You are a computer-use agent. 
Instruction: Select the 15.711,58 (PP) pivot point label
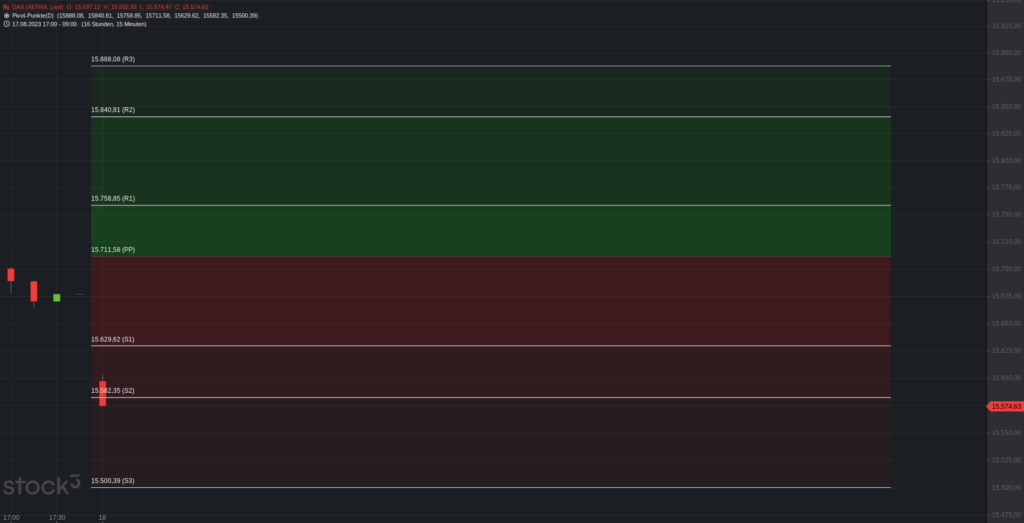pyautogui.click(x=113, y=249)
